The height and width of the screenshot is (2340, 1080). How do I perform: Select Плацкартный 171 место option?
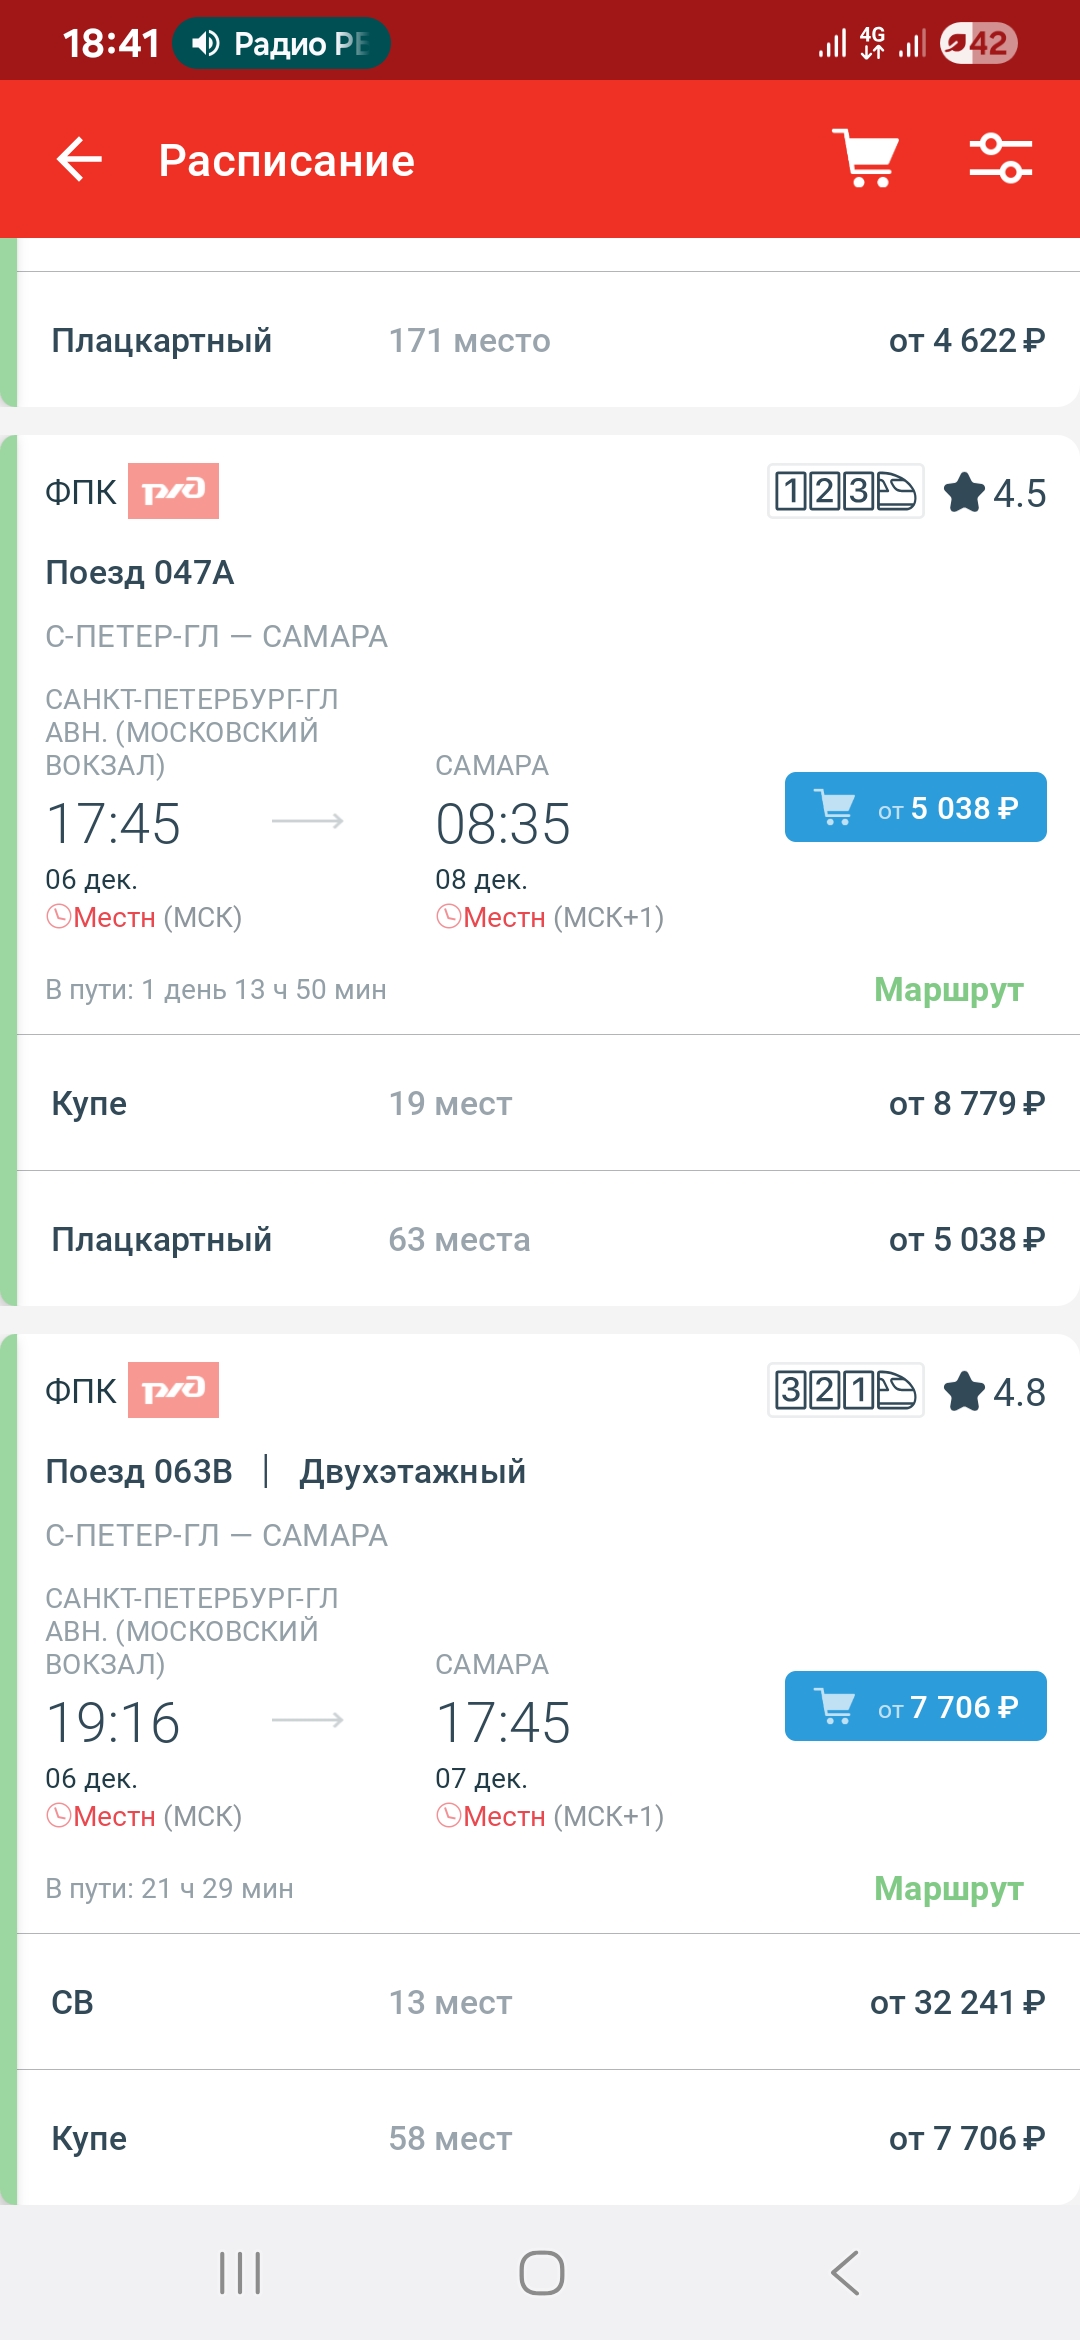[x=548, y=340]
